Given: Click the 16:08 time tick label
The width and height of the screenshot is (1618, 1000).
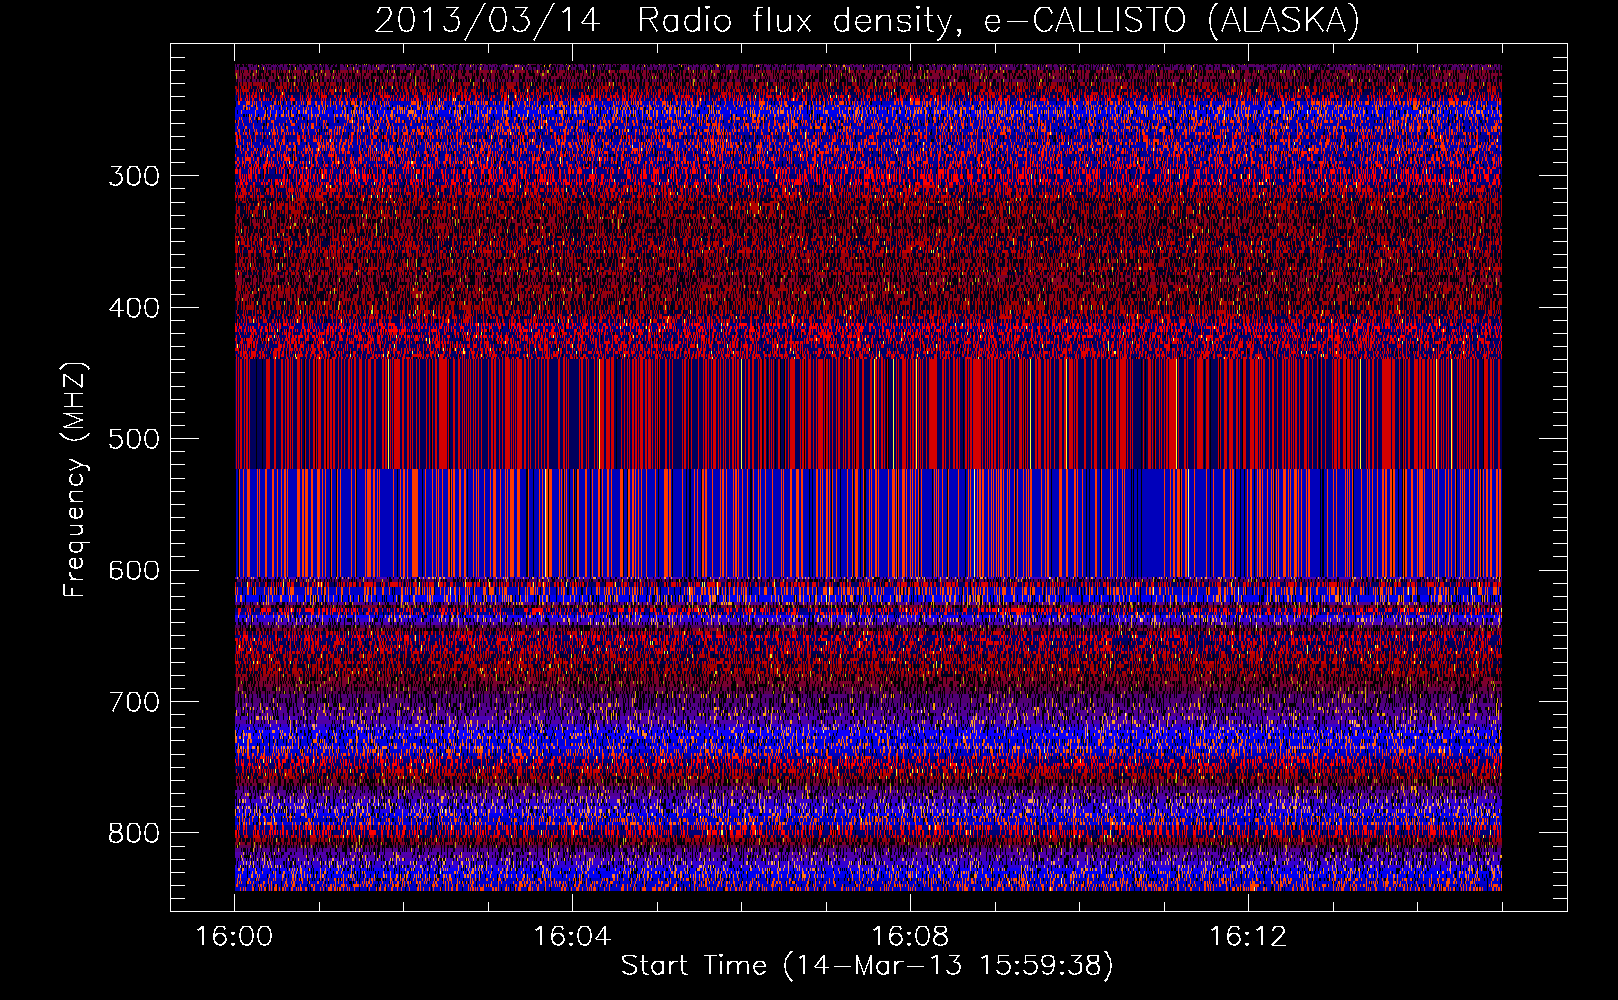Looking at the screenshot, I should pyautogui.click(x=910, y=937).
